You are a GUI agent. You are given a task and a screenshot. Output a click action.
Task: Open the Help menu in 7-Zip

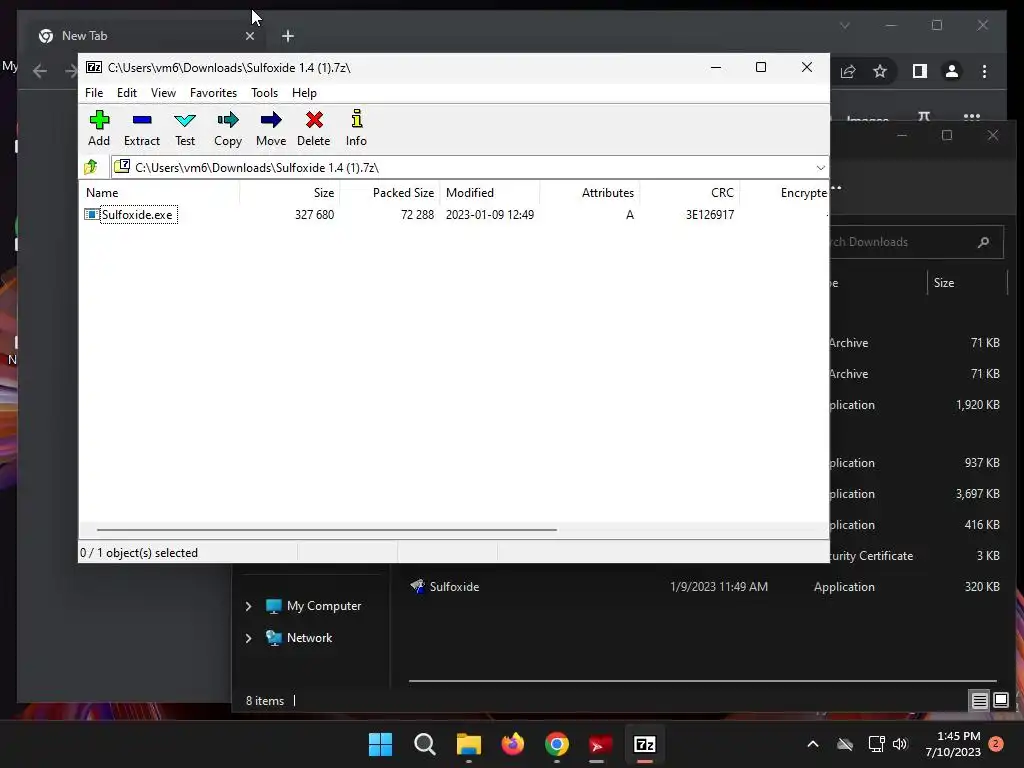tap(304, 93)
